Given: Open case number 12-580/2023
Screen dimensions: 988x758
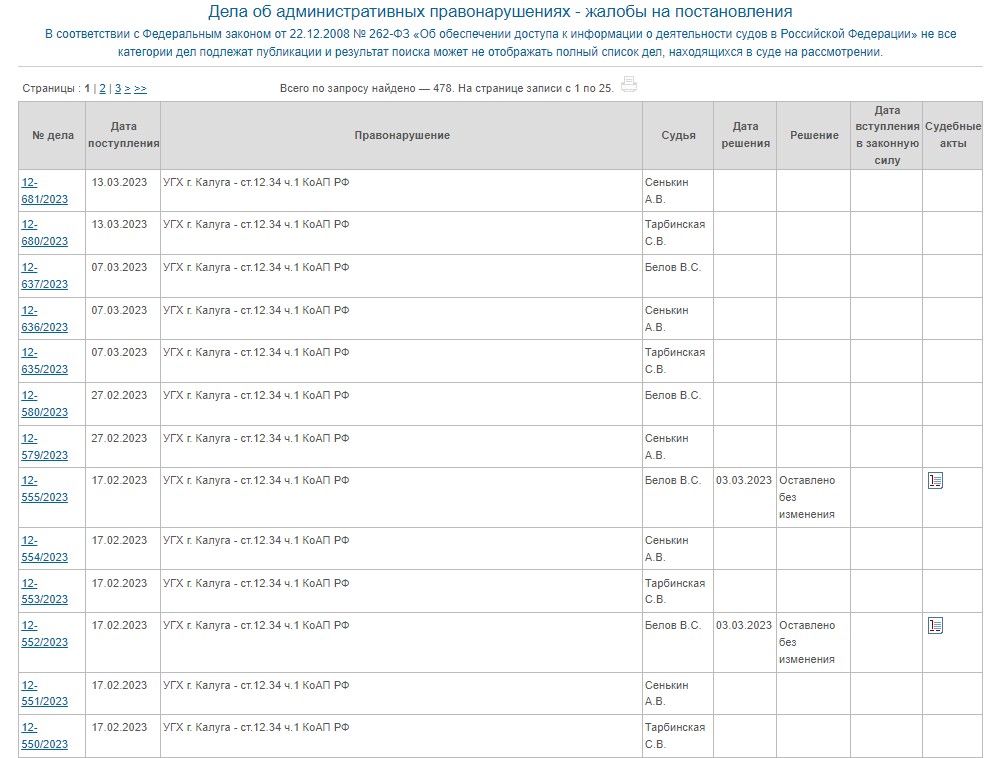Looking at the screenshot, I should click(44, 404).
